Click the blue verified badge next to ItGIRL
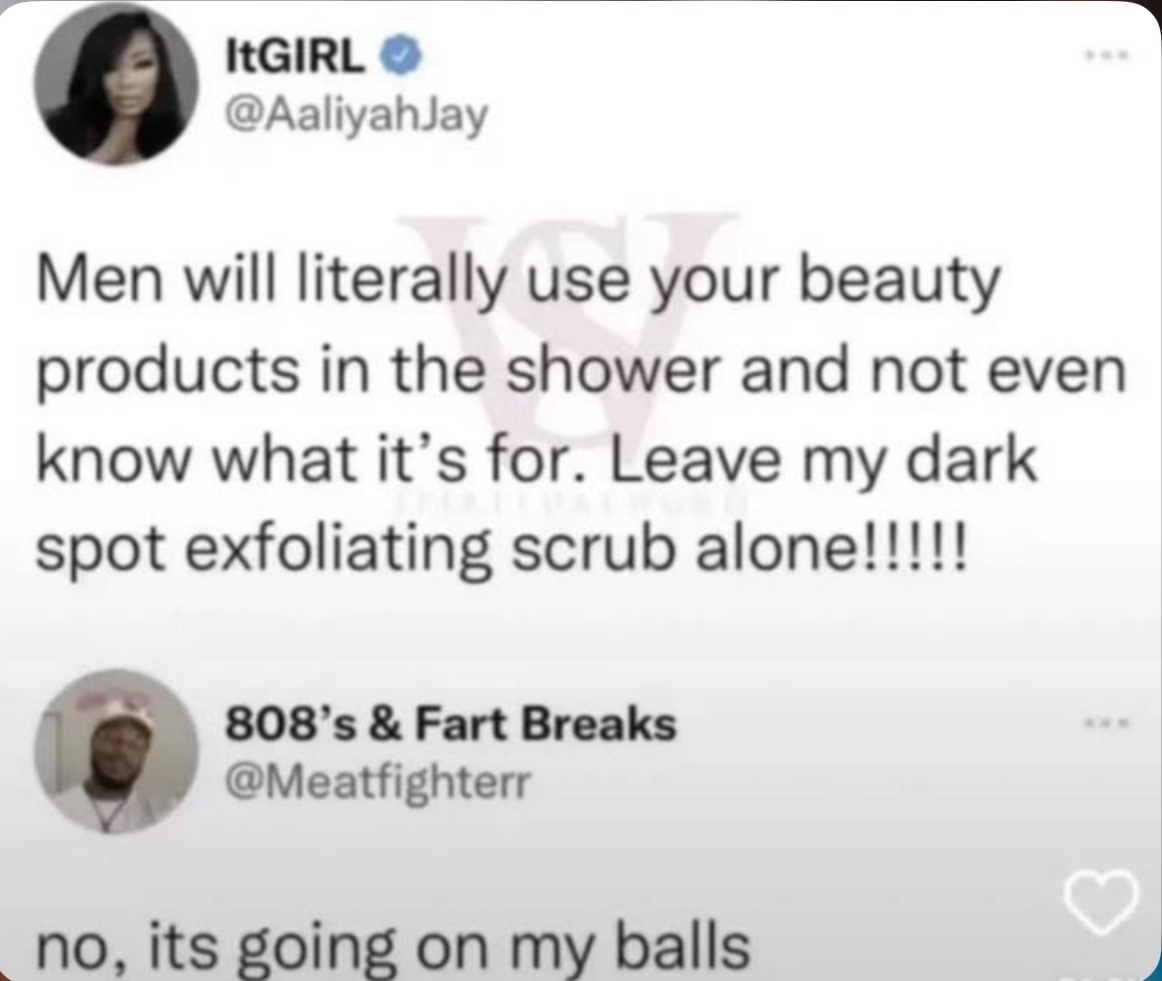Screen dimensions: 1162x981 click(x=401, y=58)
